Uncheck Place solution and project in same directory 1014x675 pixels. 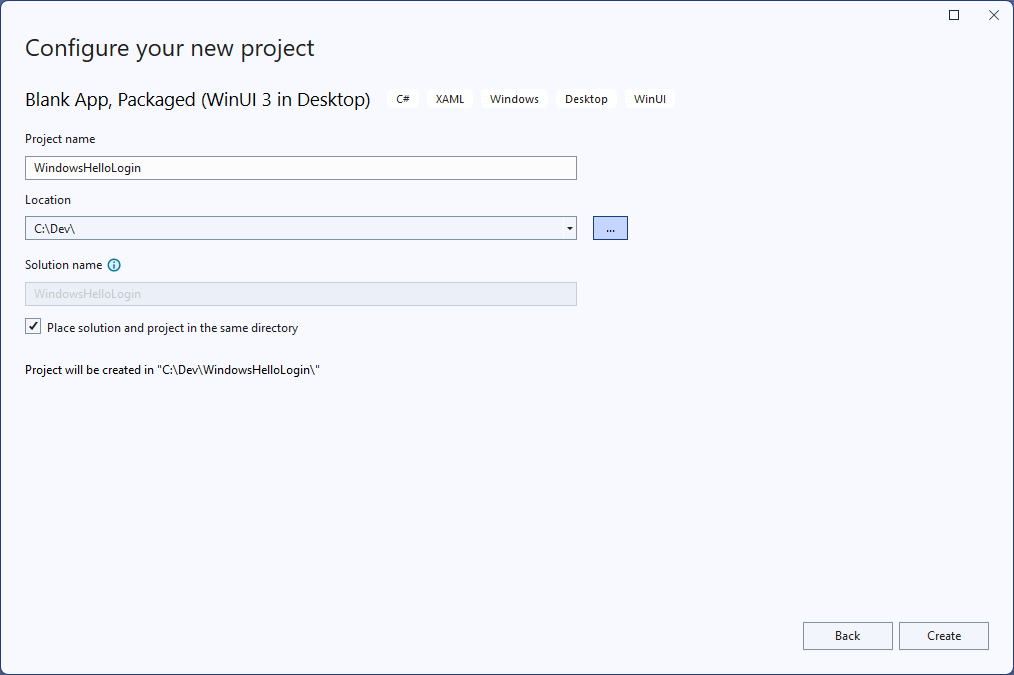tap(33, 325)
